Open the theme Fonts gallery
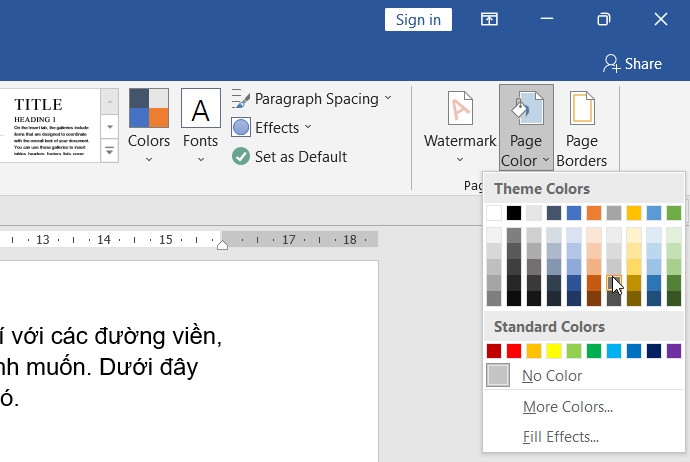The image size is (690, 462). point(201,125)
